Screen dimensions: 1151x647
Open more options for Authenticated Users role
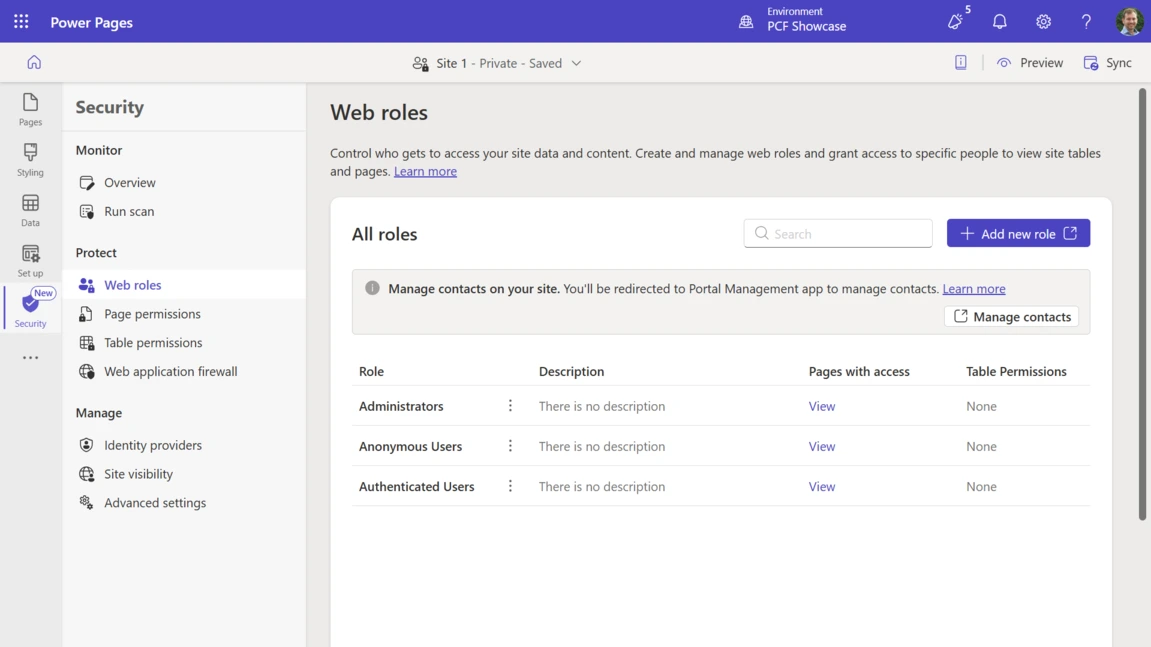(x=510, y=485)
